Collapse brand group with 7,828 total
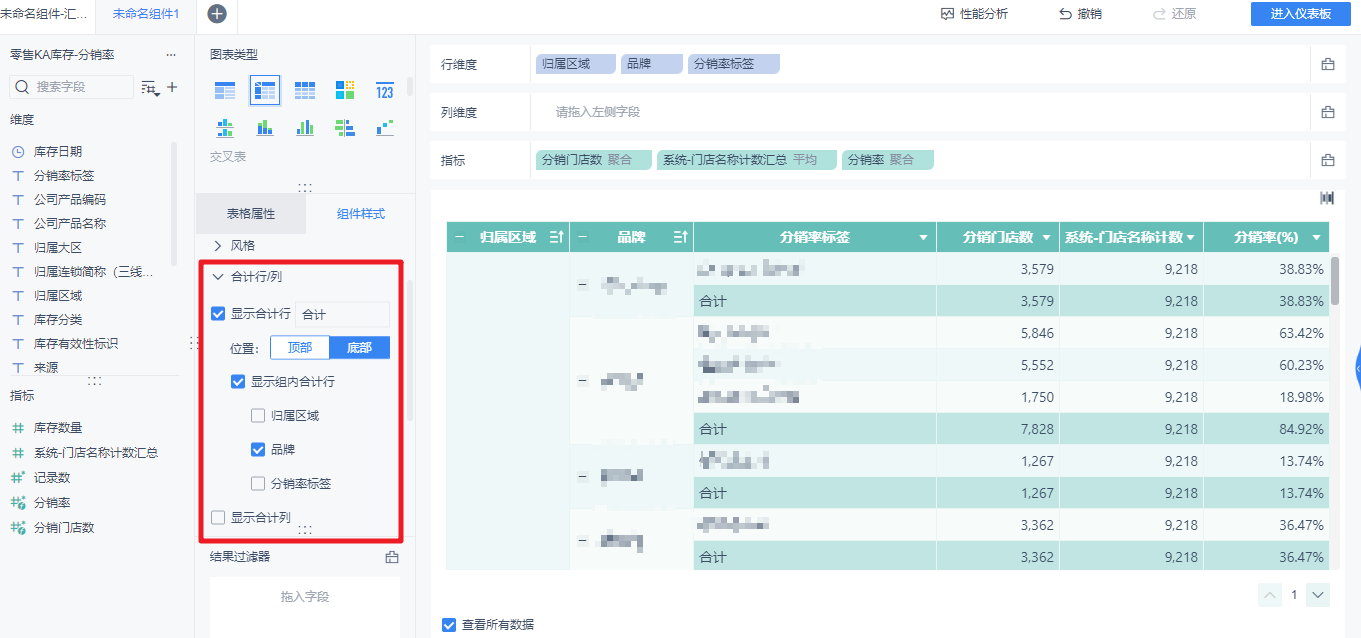 (x=583, y=381)
